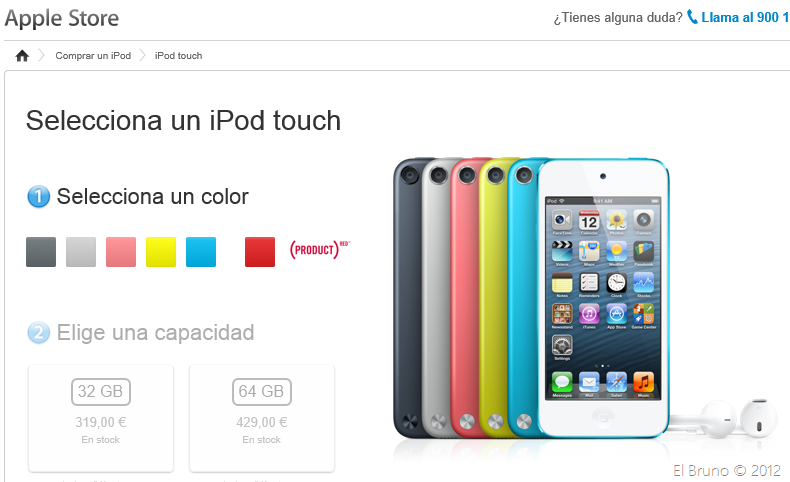Click the white earbuds in the product image

pyautogui.click(x=728, y=418)
